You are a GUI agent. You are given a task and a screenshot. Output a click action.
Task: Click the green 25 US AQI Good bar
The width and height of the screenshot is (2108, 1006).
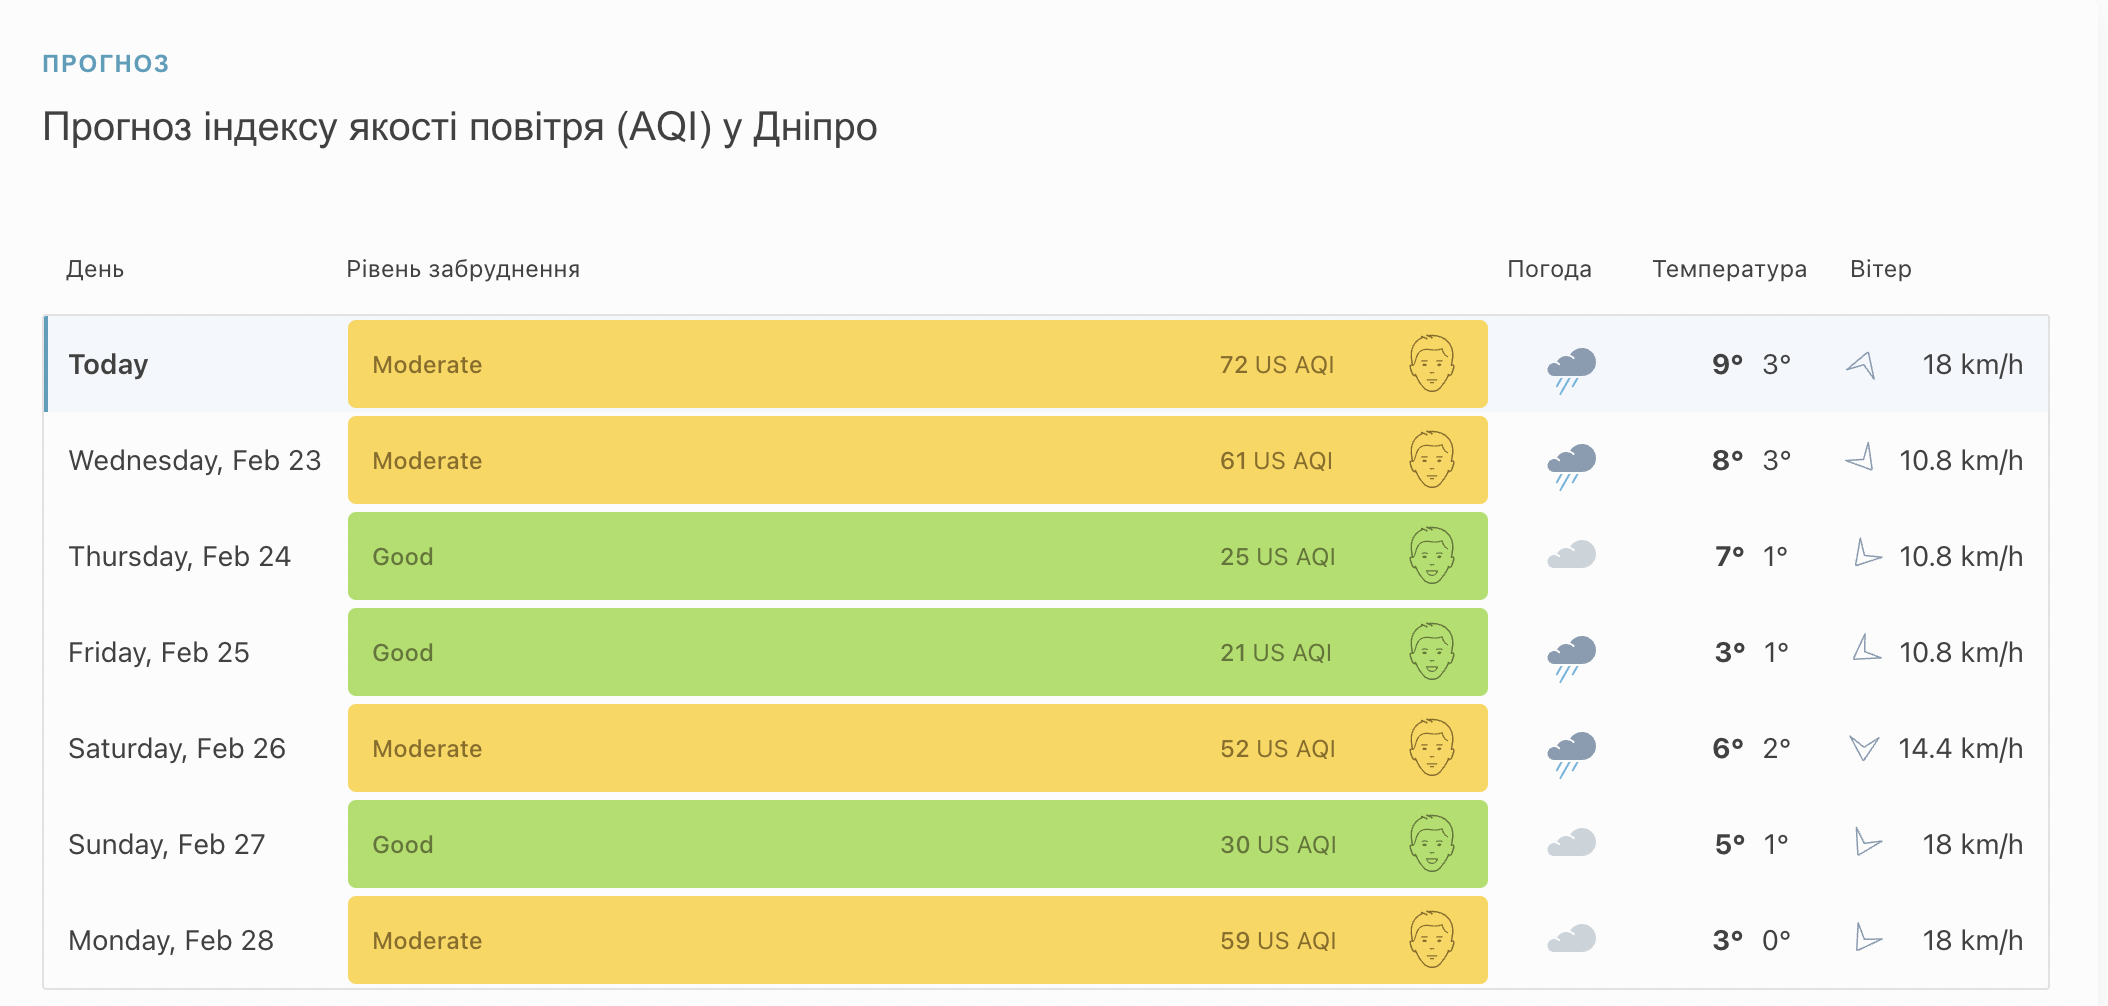pos(917,556)
